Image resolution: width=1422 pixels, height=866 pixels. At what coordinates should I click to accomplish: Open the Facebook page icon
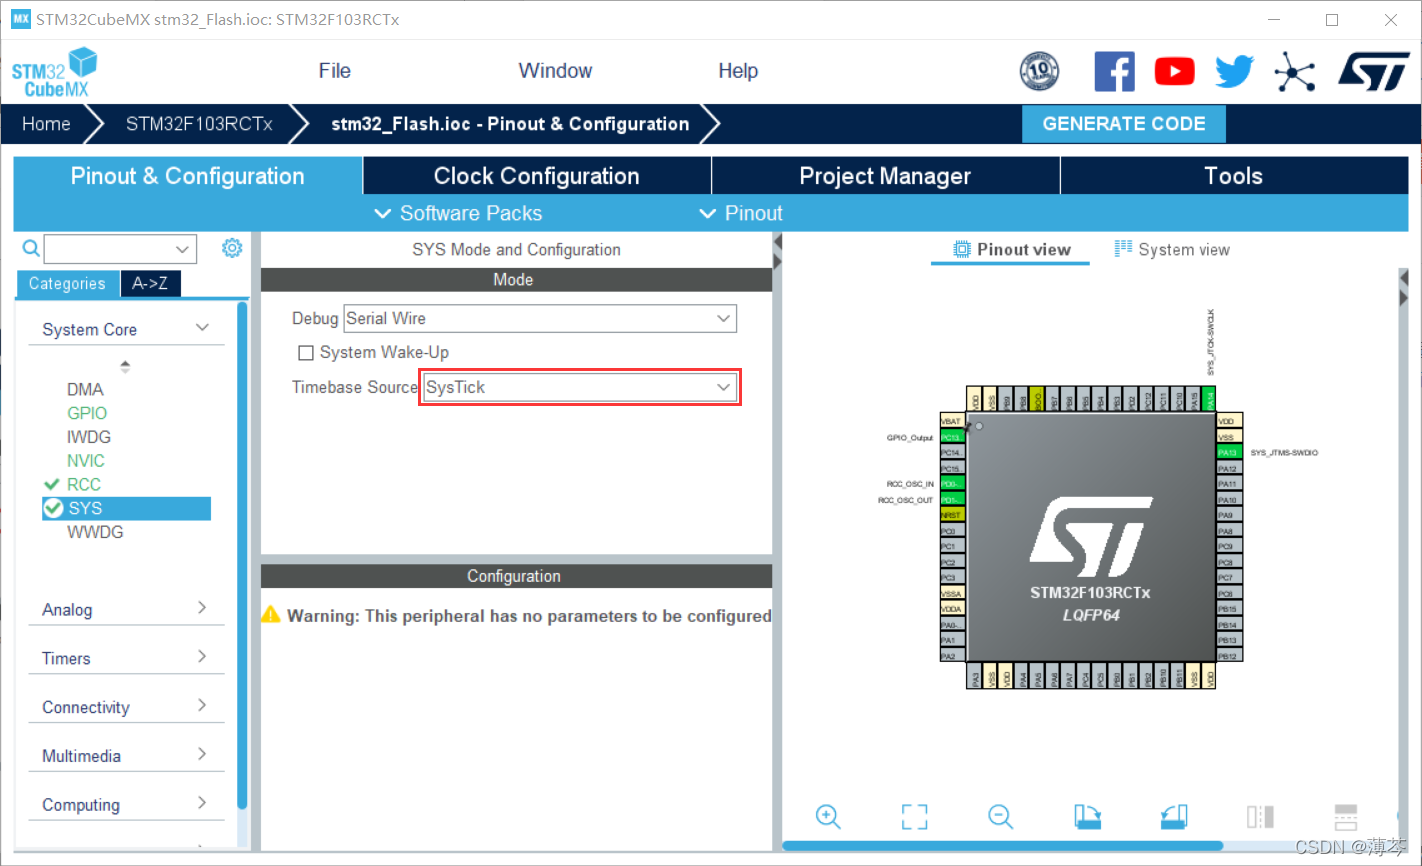pyautogui.click(x=1114, y=71)
